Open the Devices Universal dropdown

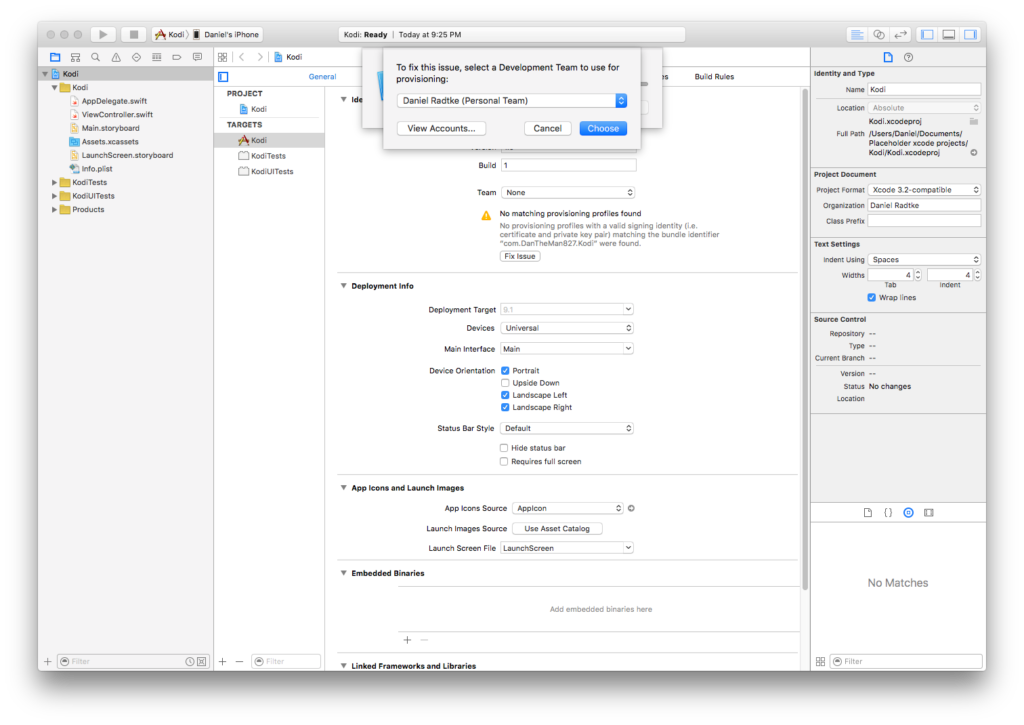pos(567,328)
